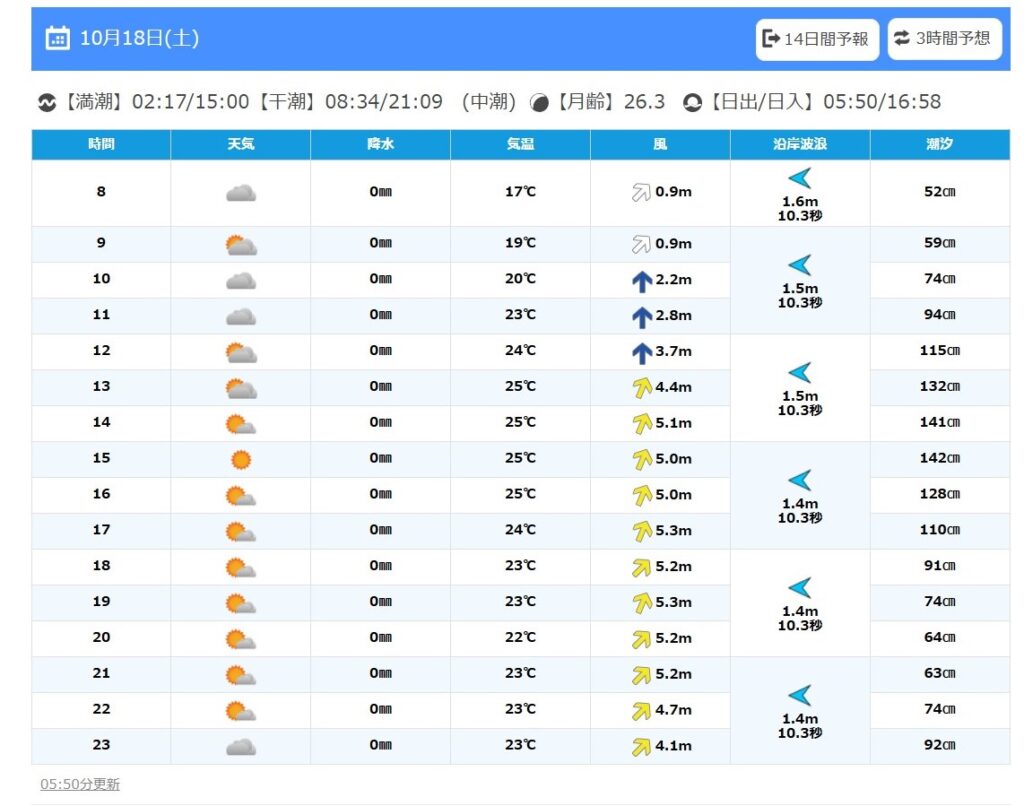Click the white wind arrow at 9時

coord(641,244)
